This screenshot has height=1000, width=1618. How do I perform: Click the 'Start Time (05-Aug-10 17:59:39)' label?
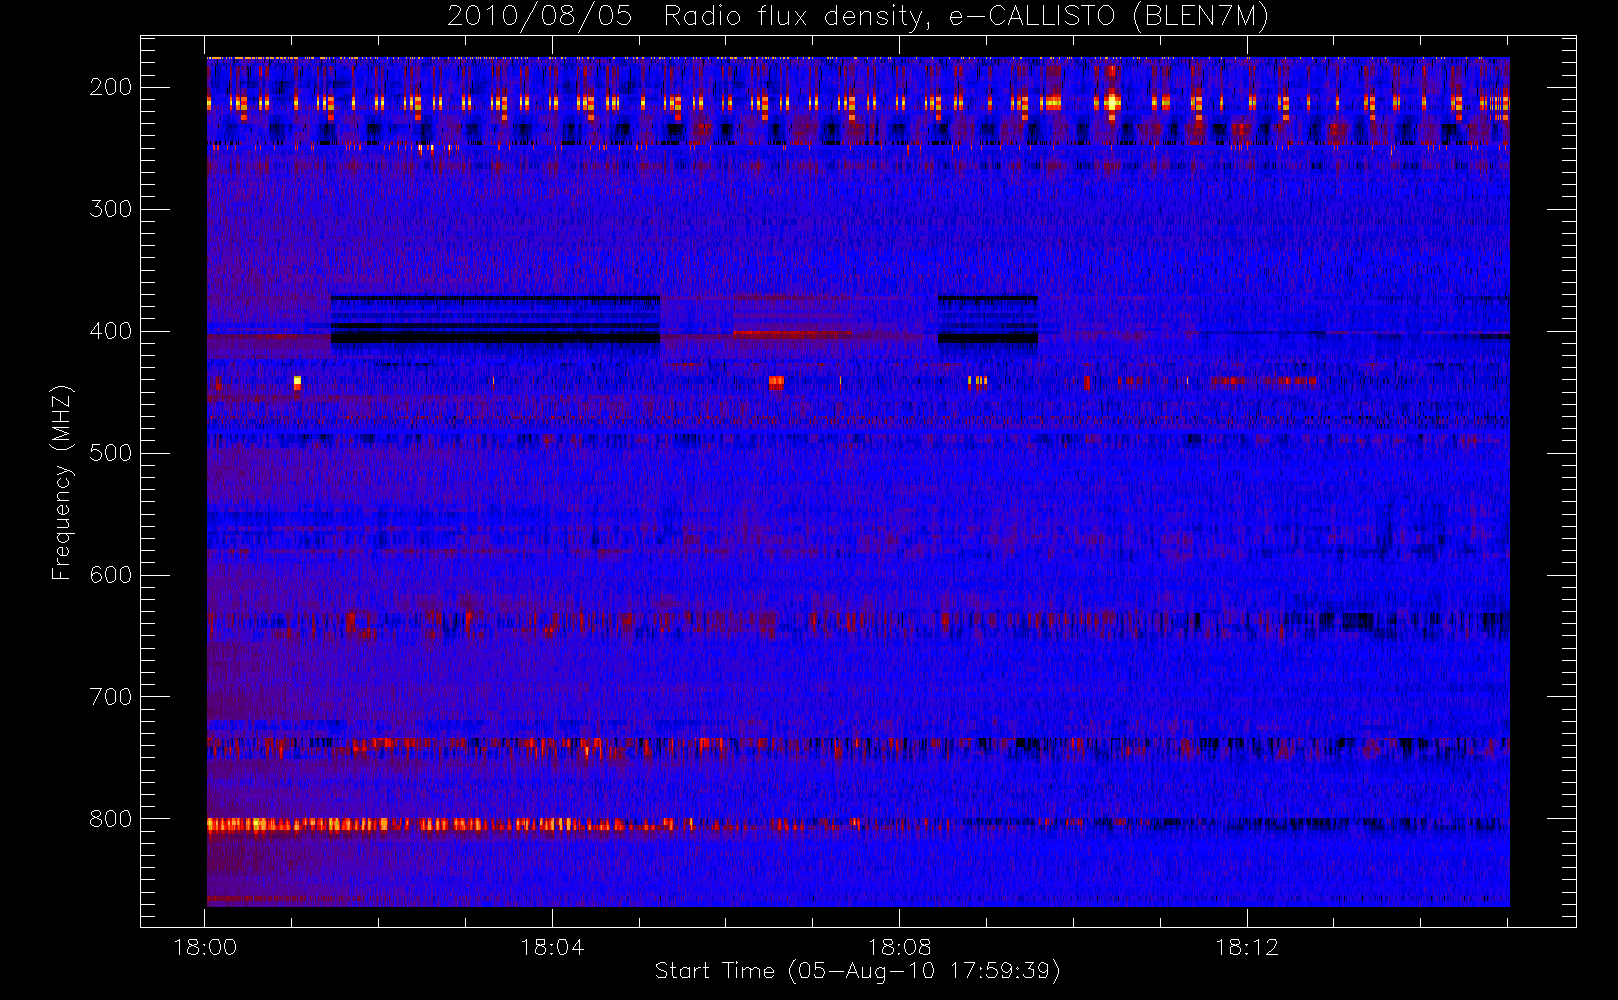(x=857, y=971)
